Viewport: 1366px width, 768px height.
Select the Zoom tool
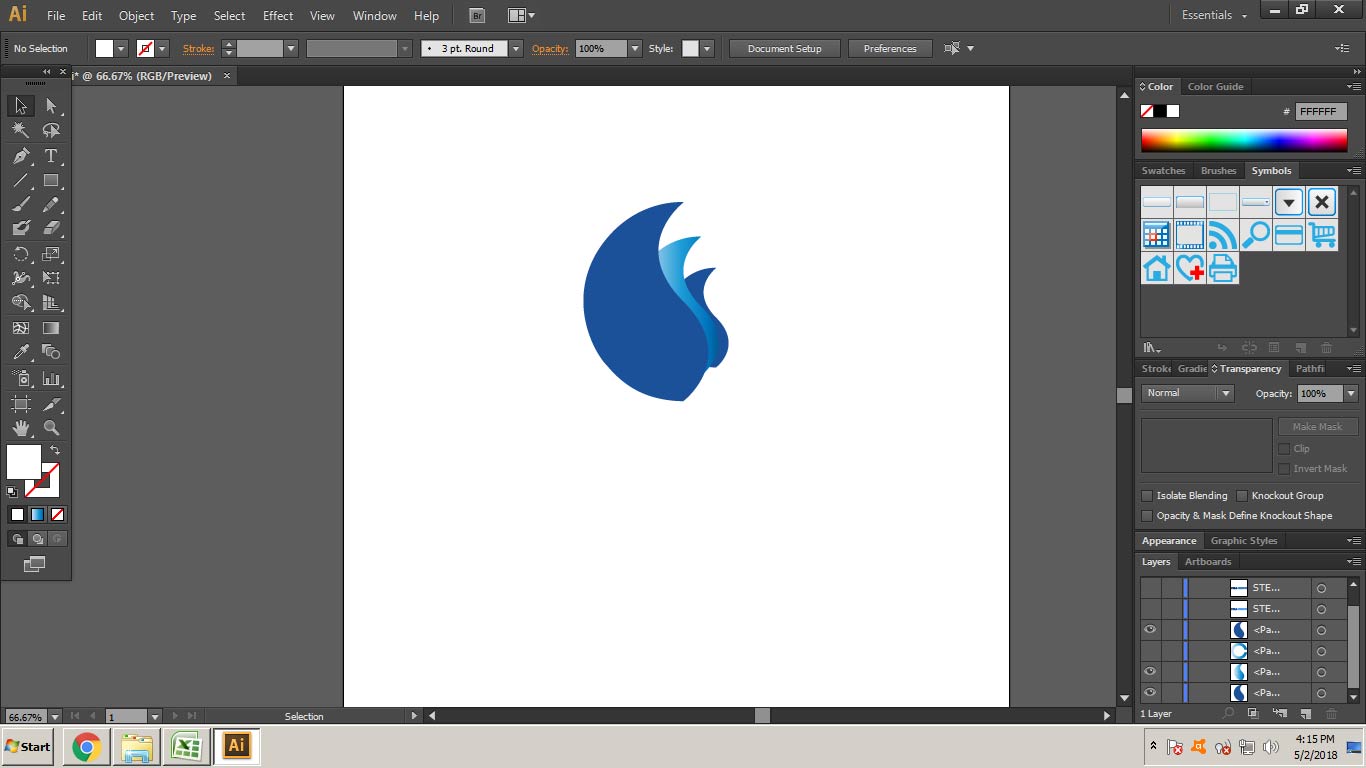(51, 428)
